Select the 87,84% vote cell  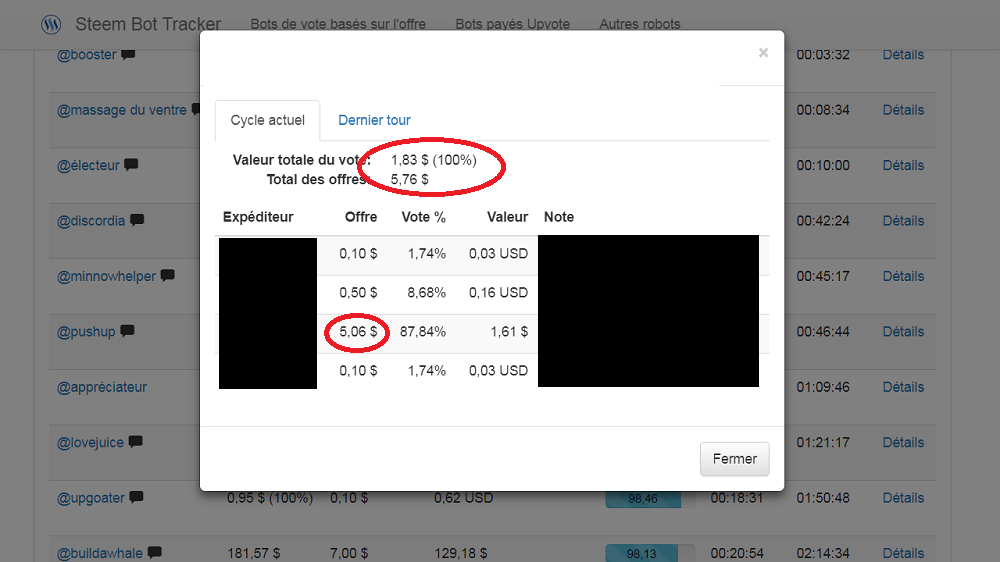pyautogui.click(x=423, y=332)
